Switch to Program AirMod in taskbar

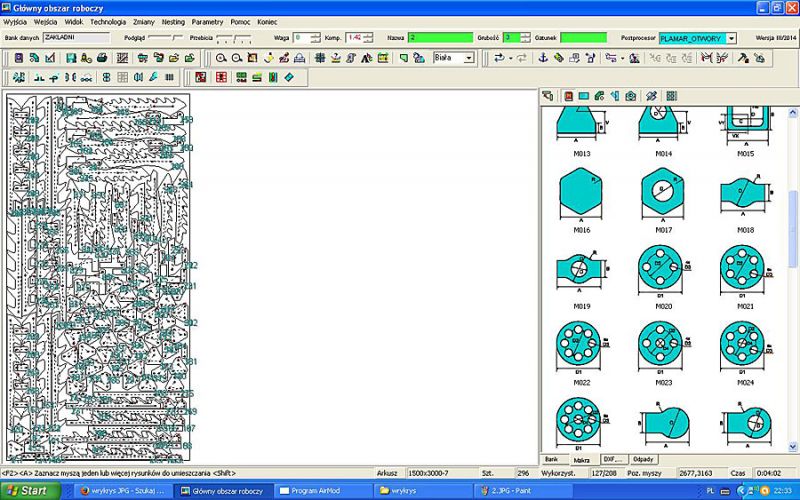(x=316, y=491)
